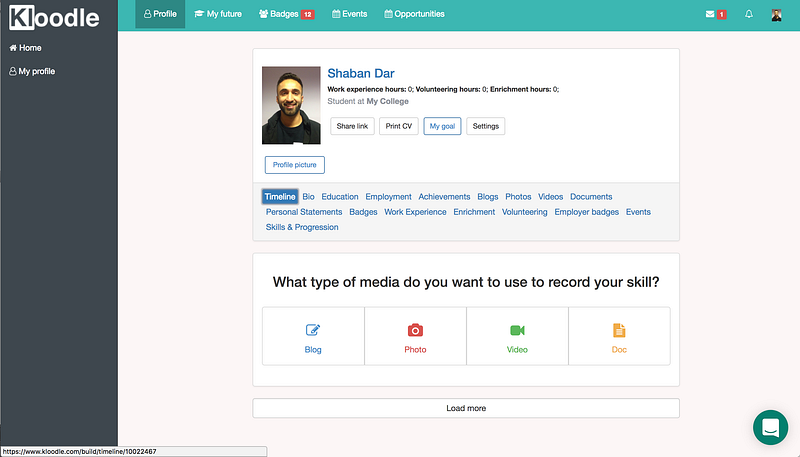Select the Profile tab in top navigation
Screen dimensions: 800x457
pos(160,14)
